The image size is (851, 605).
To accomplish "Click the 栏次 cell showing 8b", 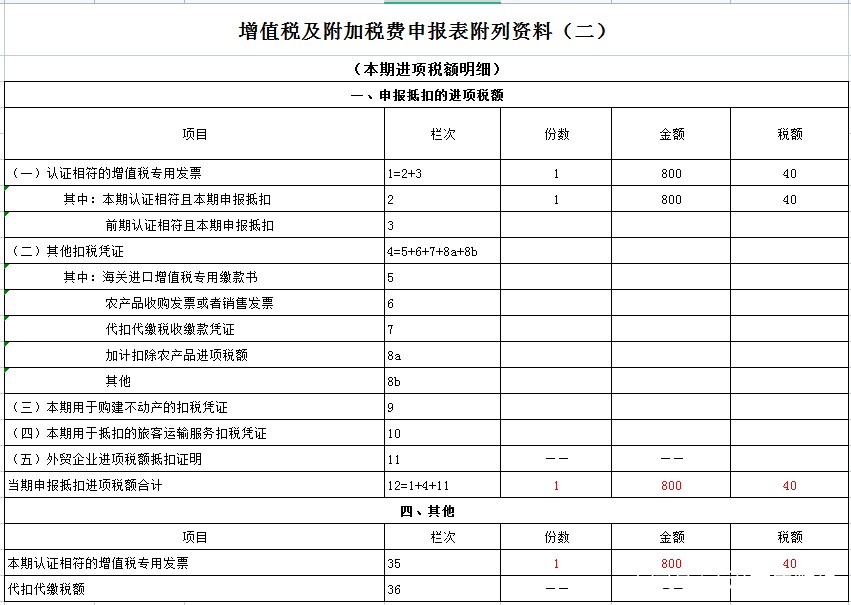I will pos(442,381).
